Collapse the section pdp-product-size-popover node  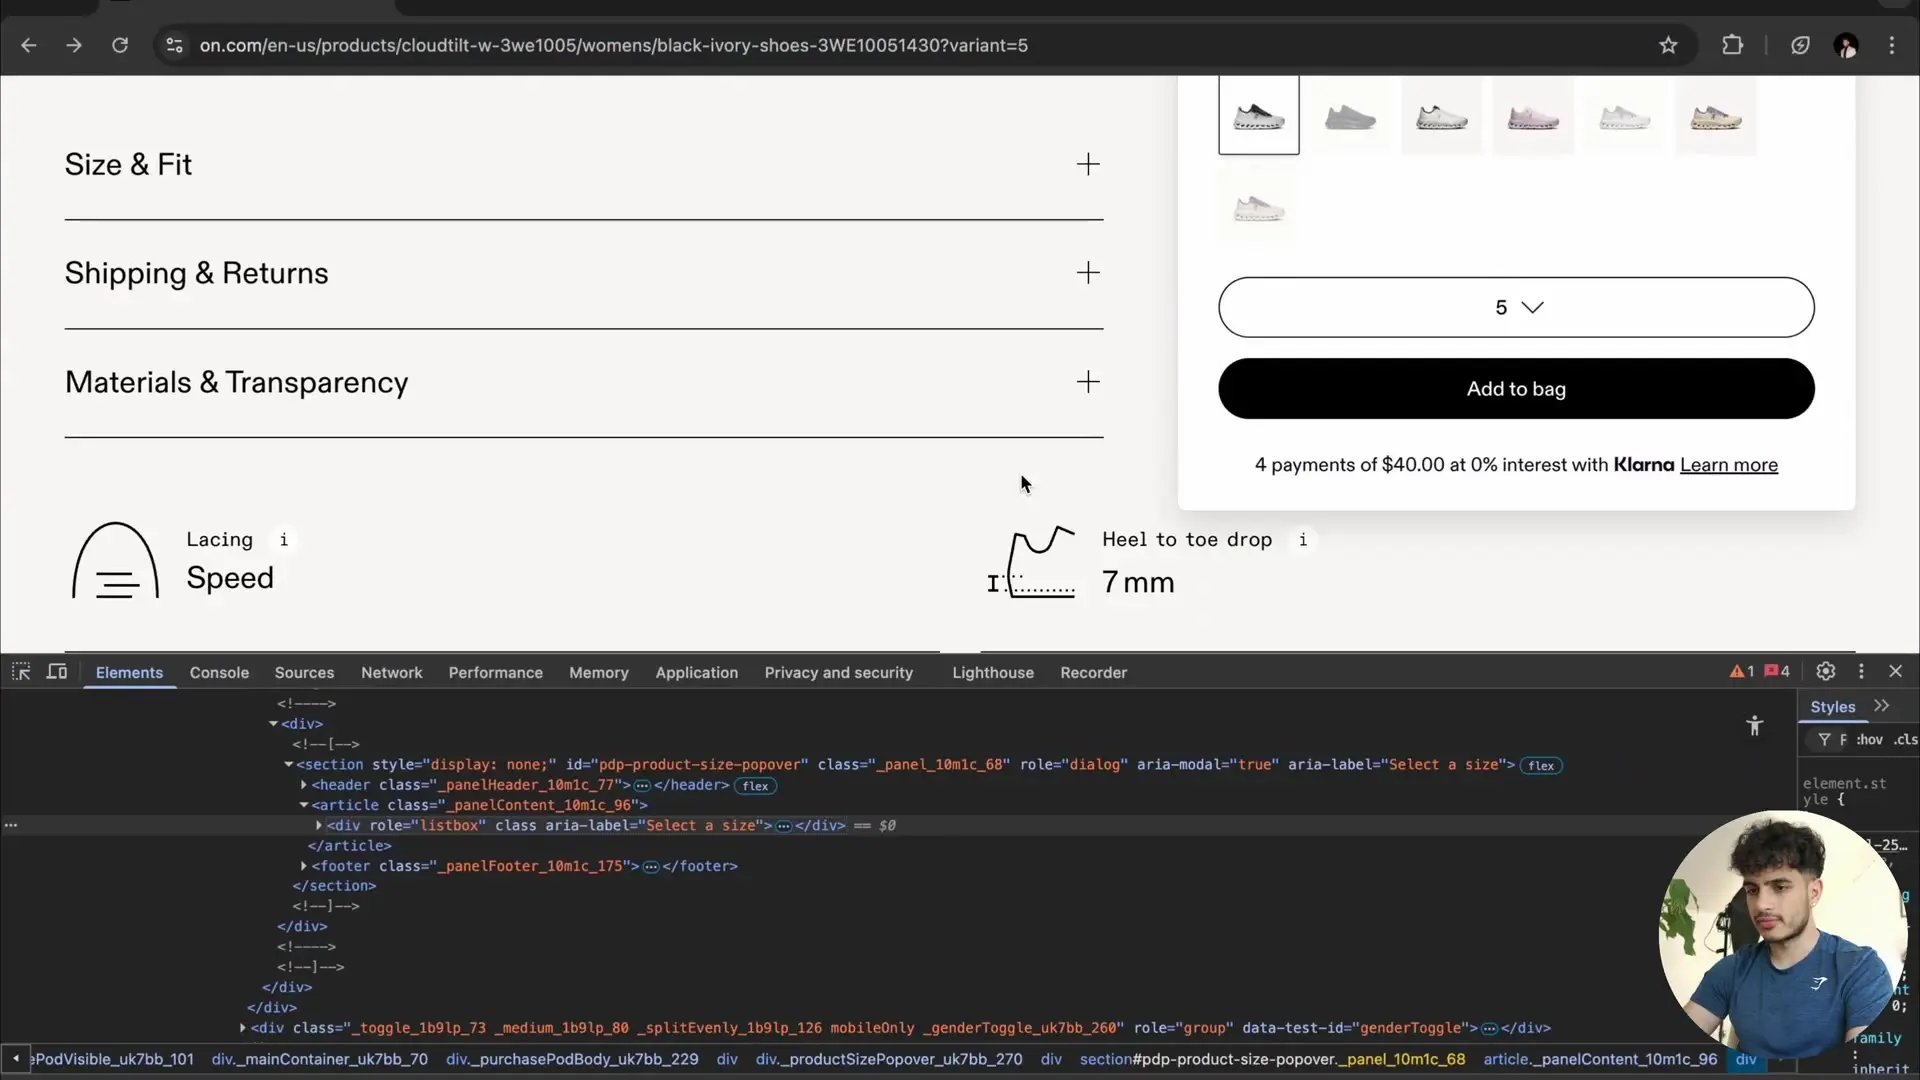[x=289, y=765]
